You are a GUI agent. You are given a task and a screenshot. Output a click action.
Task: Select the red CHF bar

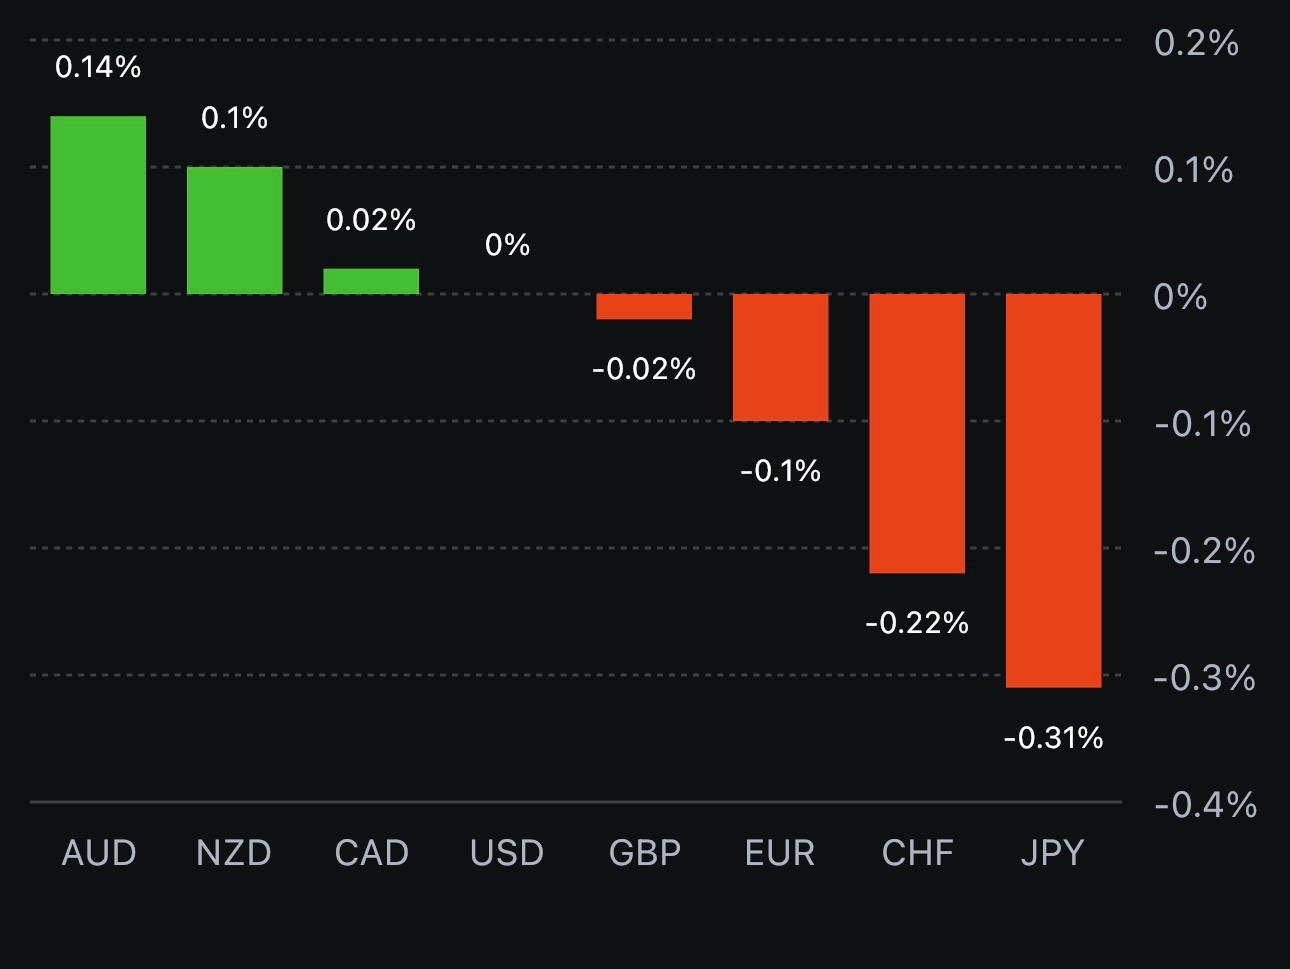point(917,433)
